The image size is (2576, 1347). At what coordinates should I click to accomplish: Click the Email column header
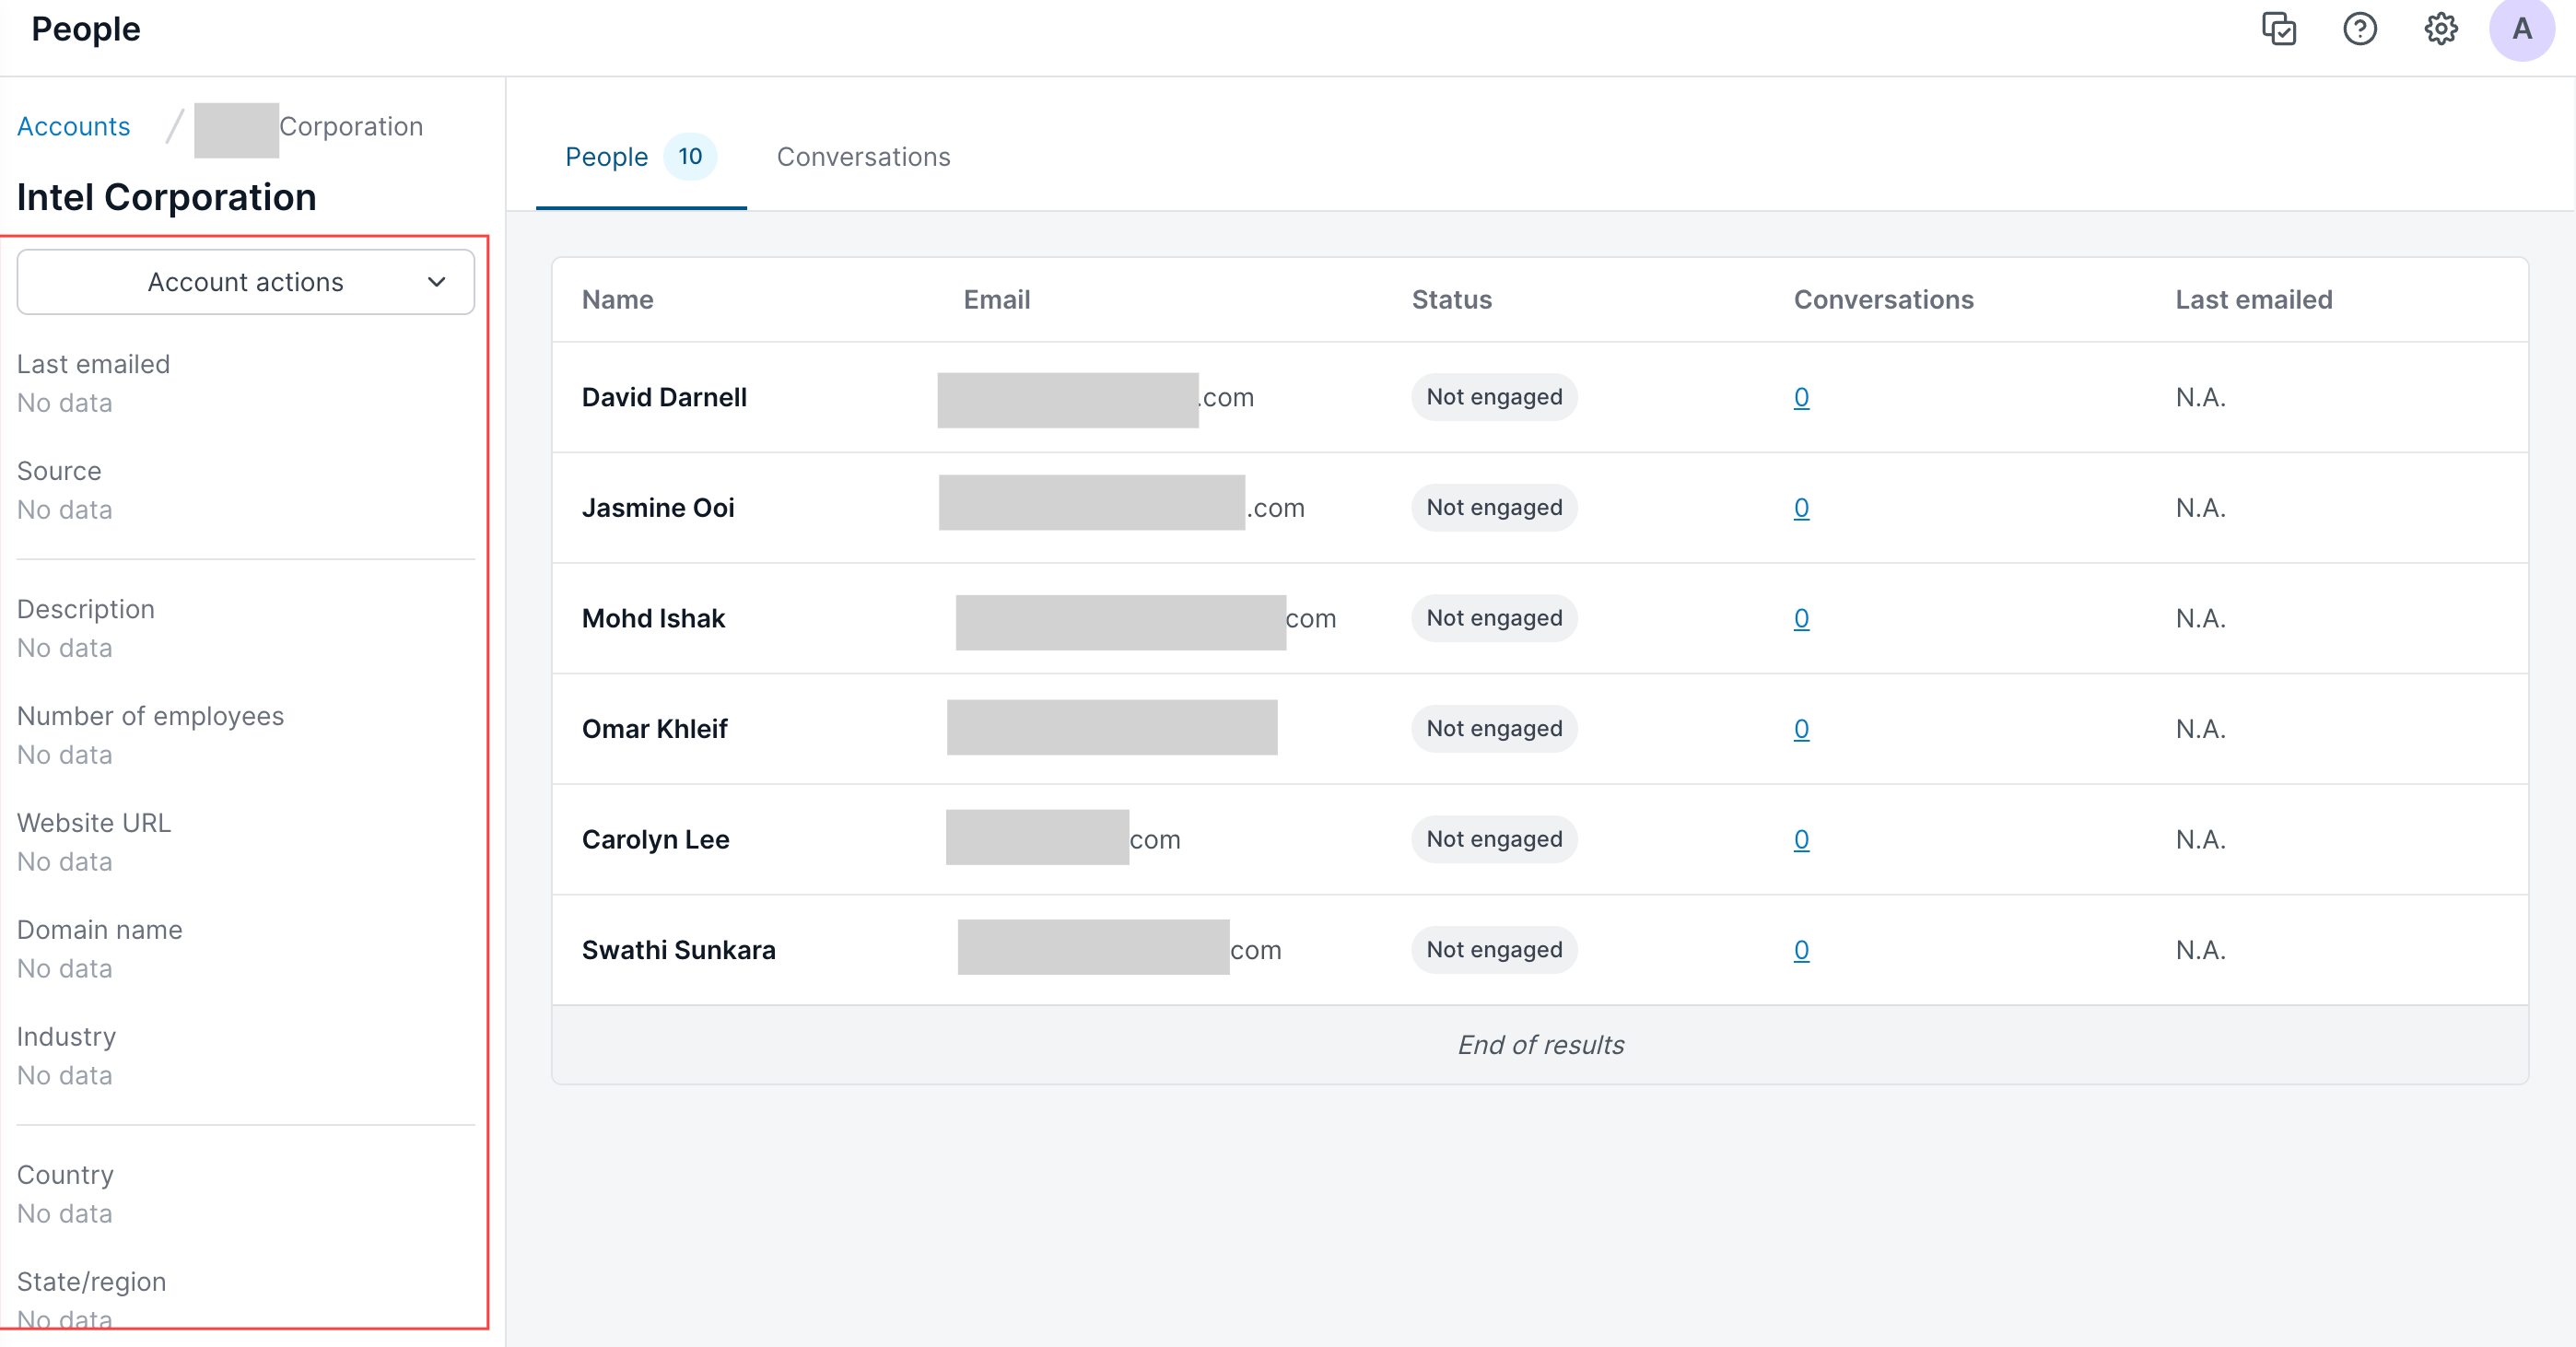point(997,300)
